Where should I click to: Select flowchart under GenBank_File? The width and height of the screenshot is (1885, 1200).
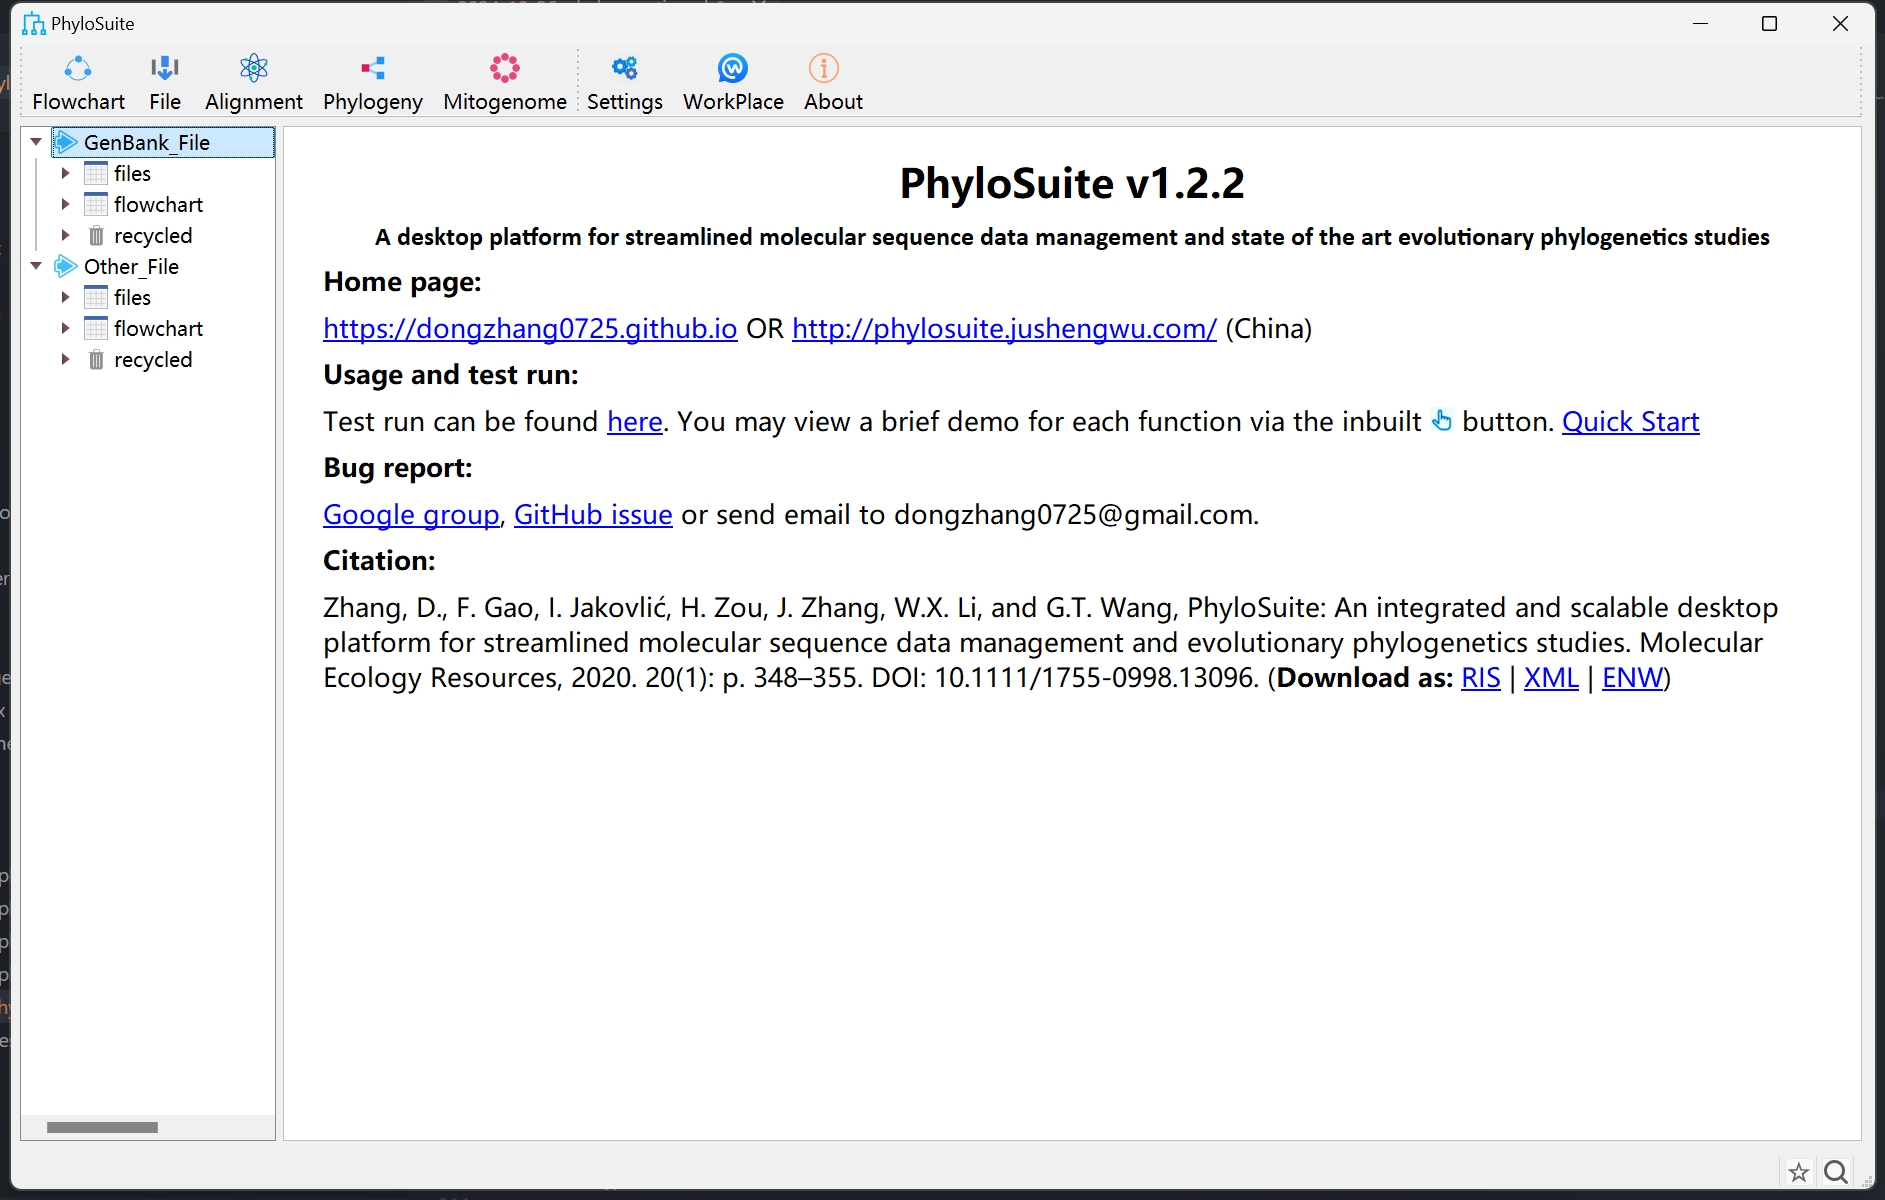click(x=158, y=205)
